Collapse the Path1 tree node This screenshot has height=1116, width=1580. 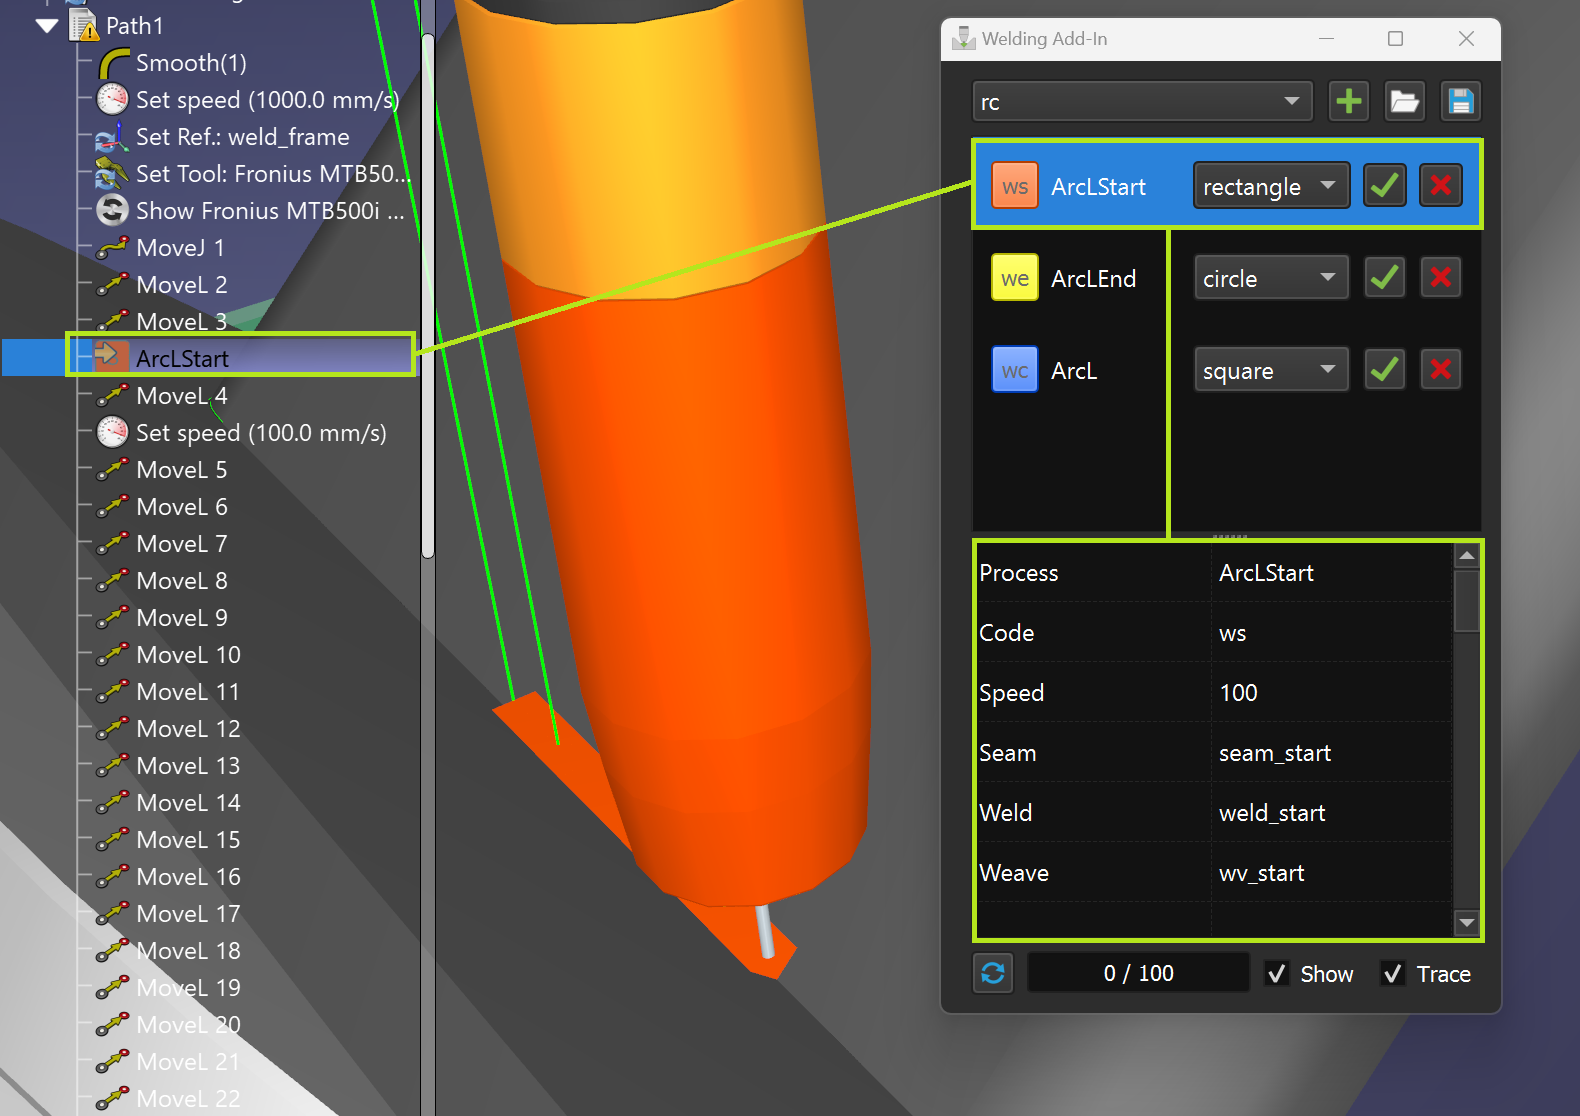pos(47,26)
